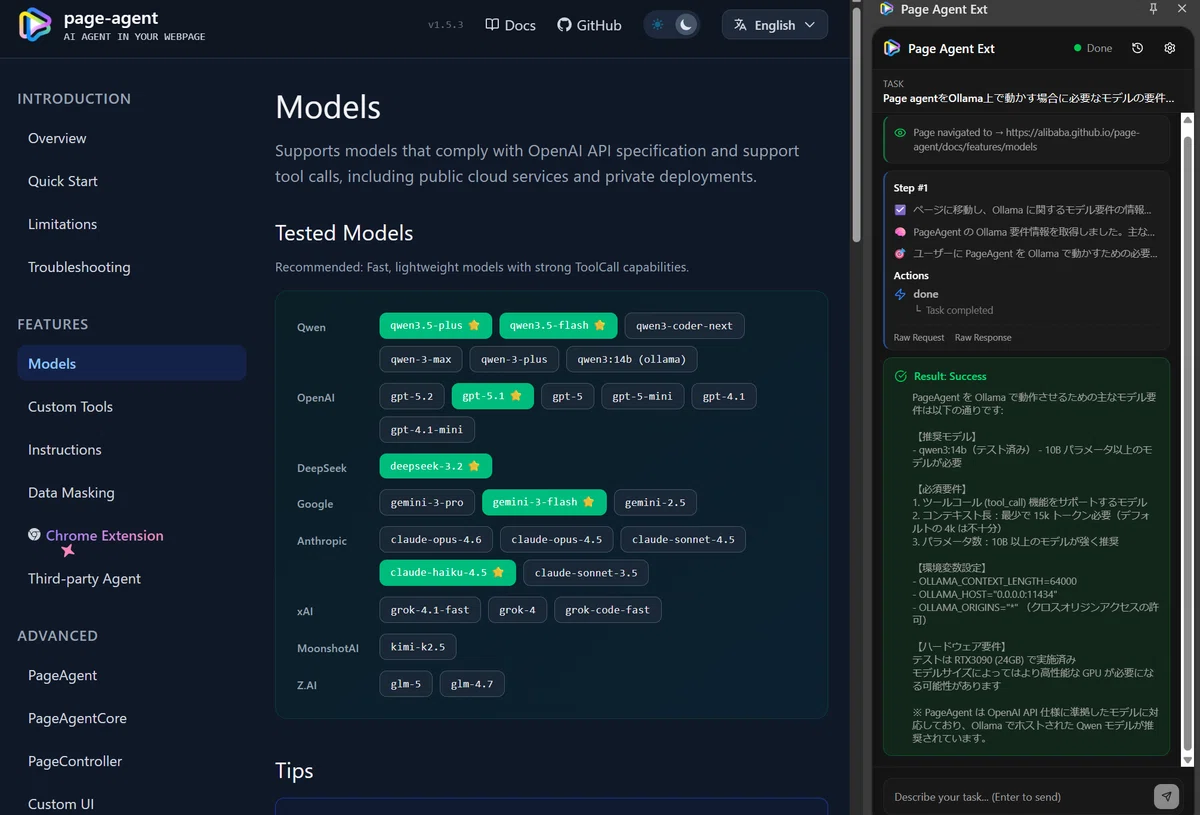Image resolution: width=1200 pixels, height=815 pixels.
Task: Open the English language dropdown
Action: click(x=775, y=25)
